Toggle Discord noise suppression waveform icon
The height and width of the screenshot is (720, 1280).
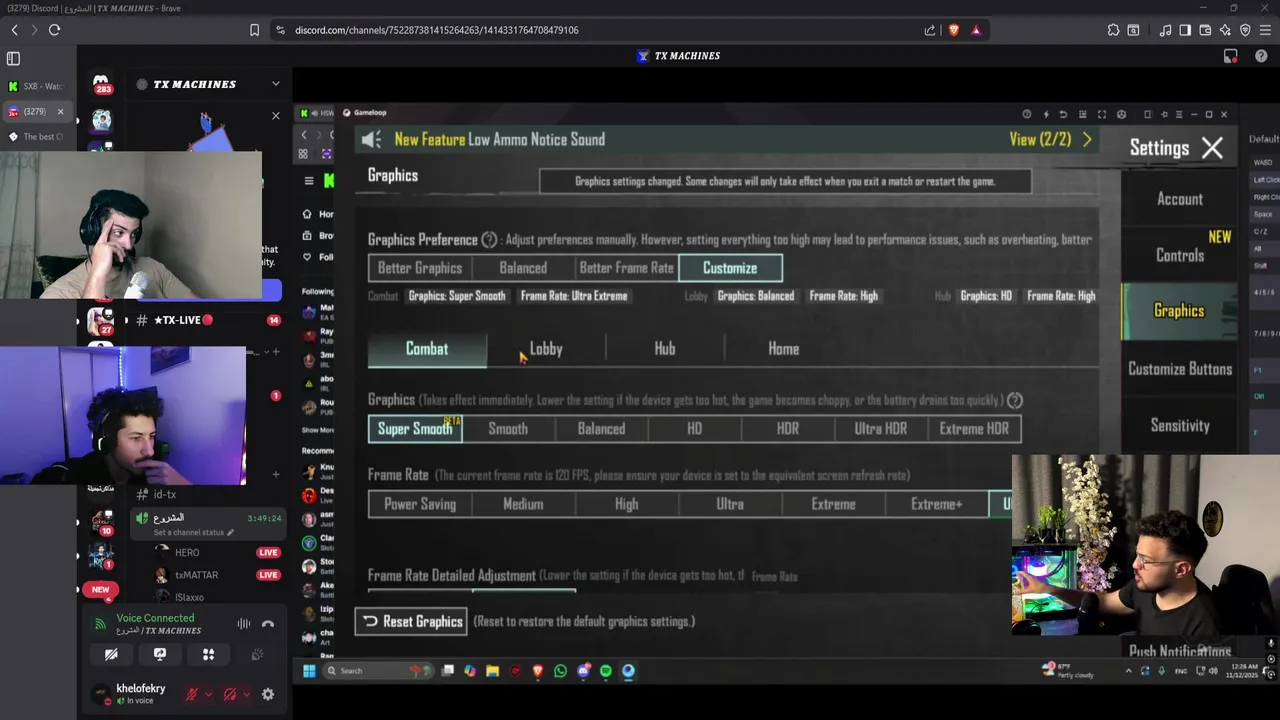click(243, 624)
